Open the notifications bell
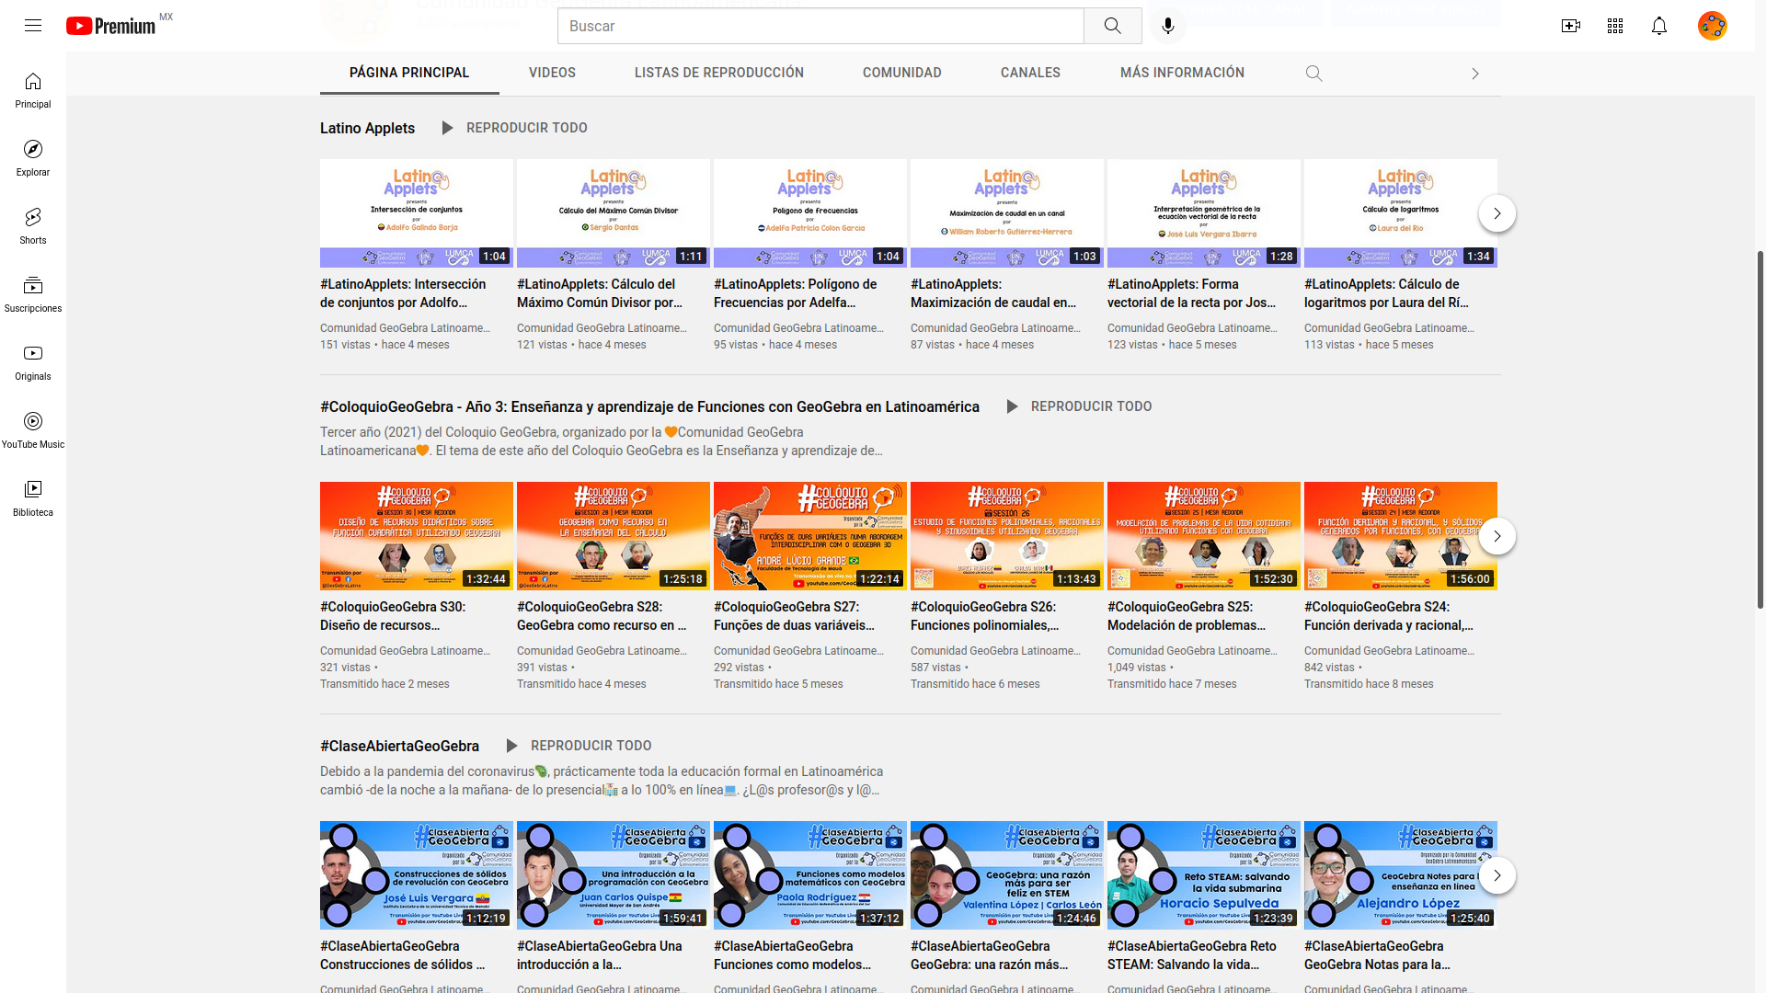 point(1658,26)
